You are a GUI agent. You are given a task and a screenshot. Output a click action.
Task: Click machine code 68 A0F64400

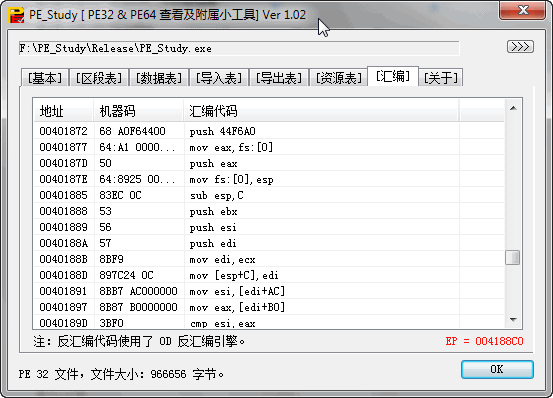tap(132, 131)
